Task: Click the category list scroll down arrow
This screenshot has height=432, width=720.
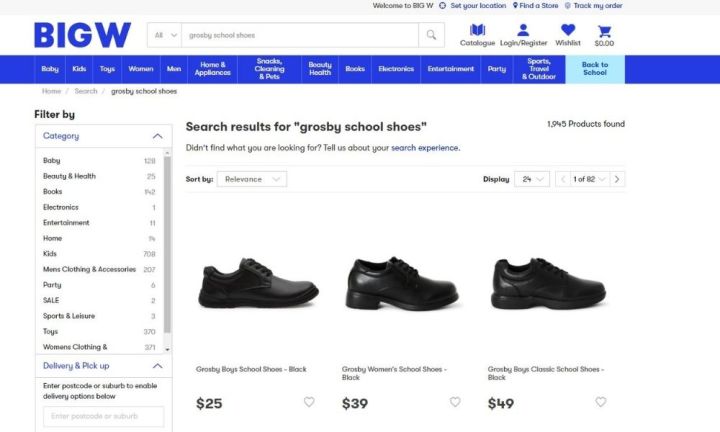Action: [x=167, y=349]
